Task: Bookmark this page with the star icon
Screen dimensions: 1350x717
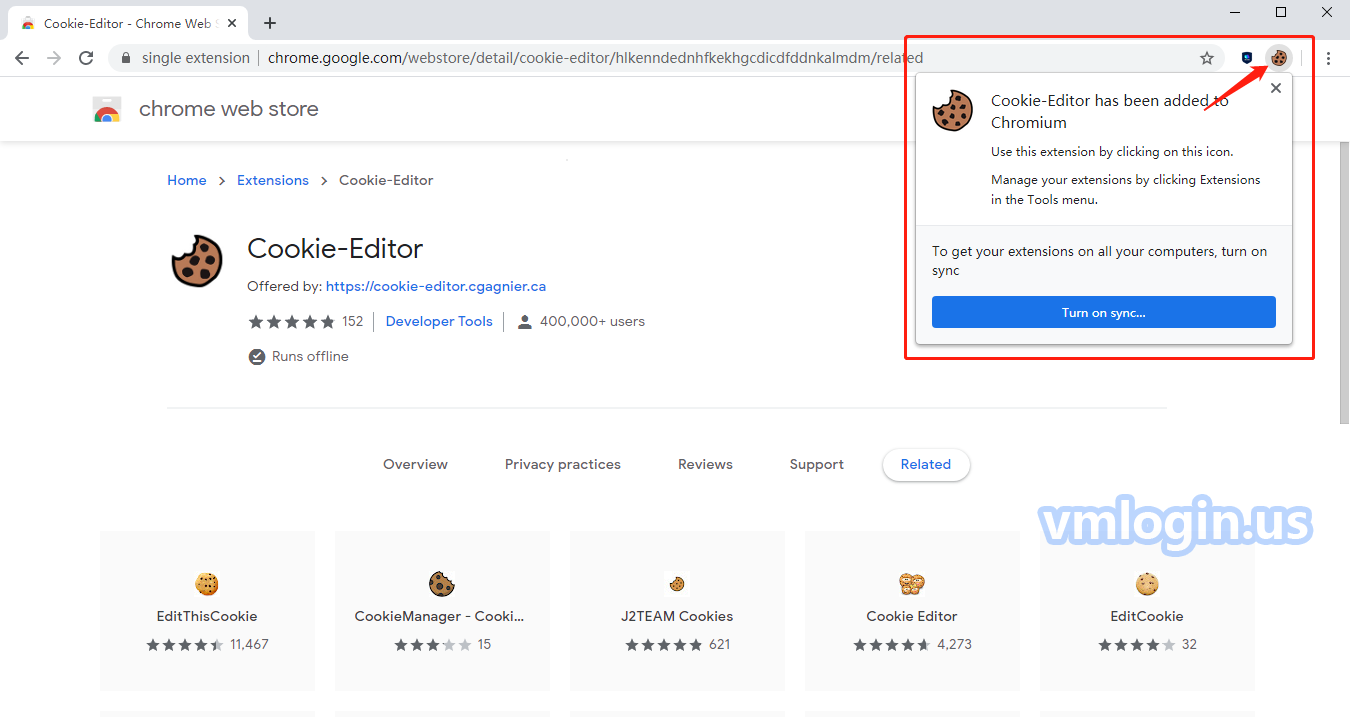Action: tap(1207, 58)
